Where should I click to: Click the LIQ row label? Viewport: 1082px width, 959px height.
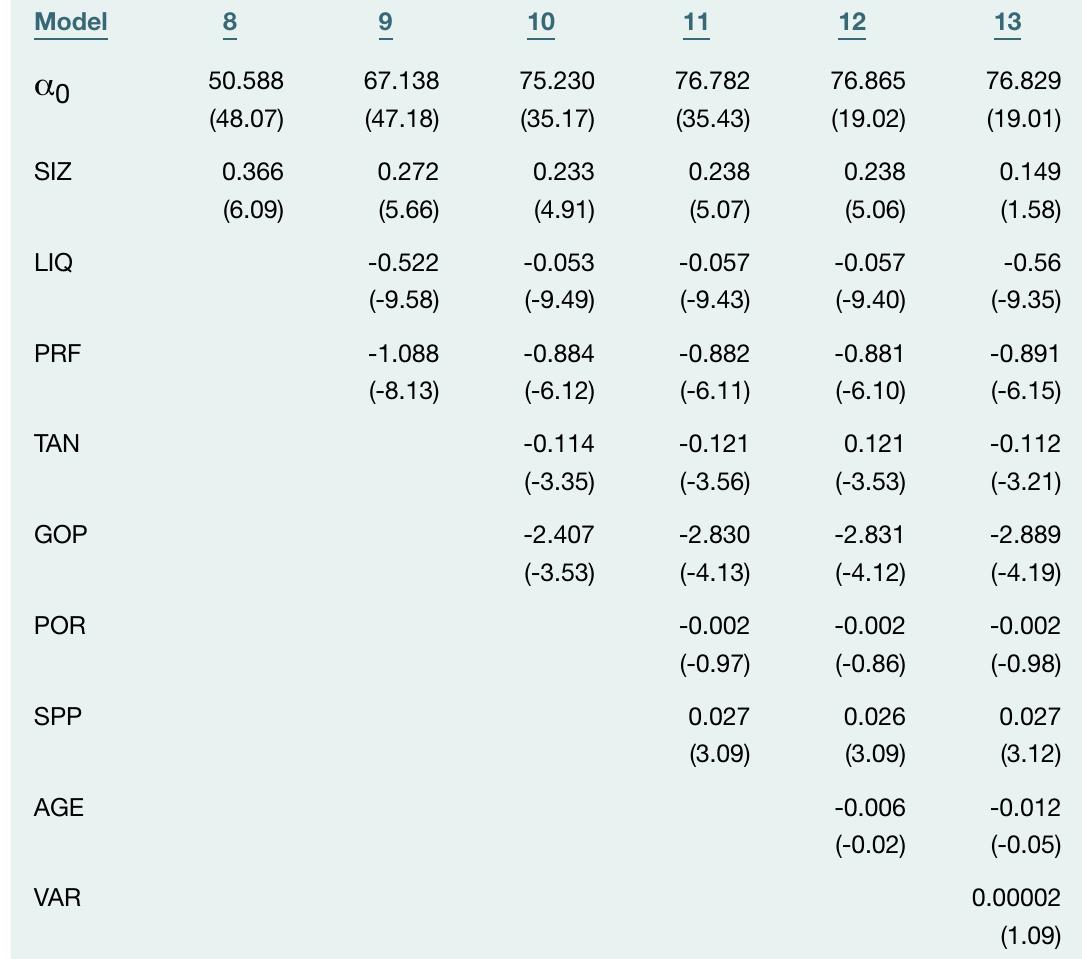click(53, 263)
